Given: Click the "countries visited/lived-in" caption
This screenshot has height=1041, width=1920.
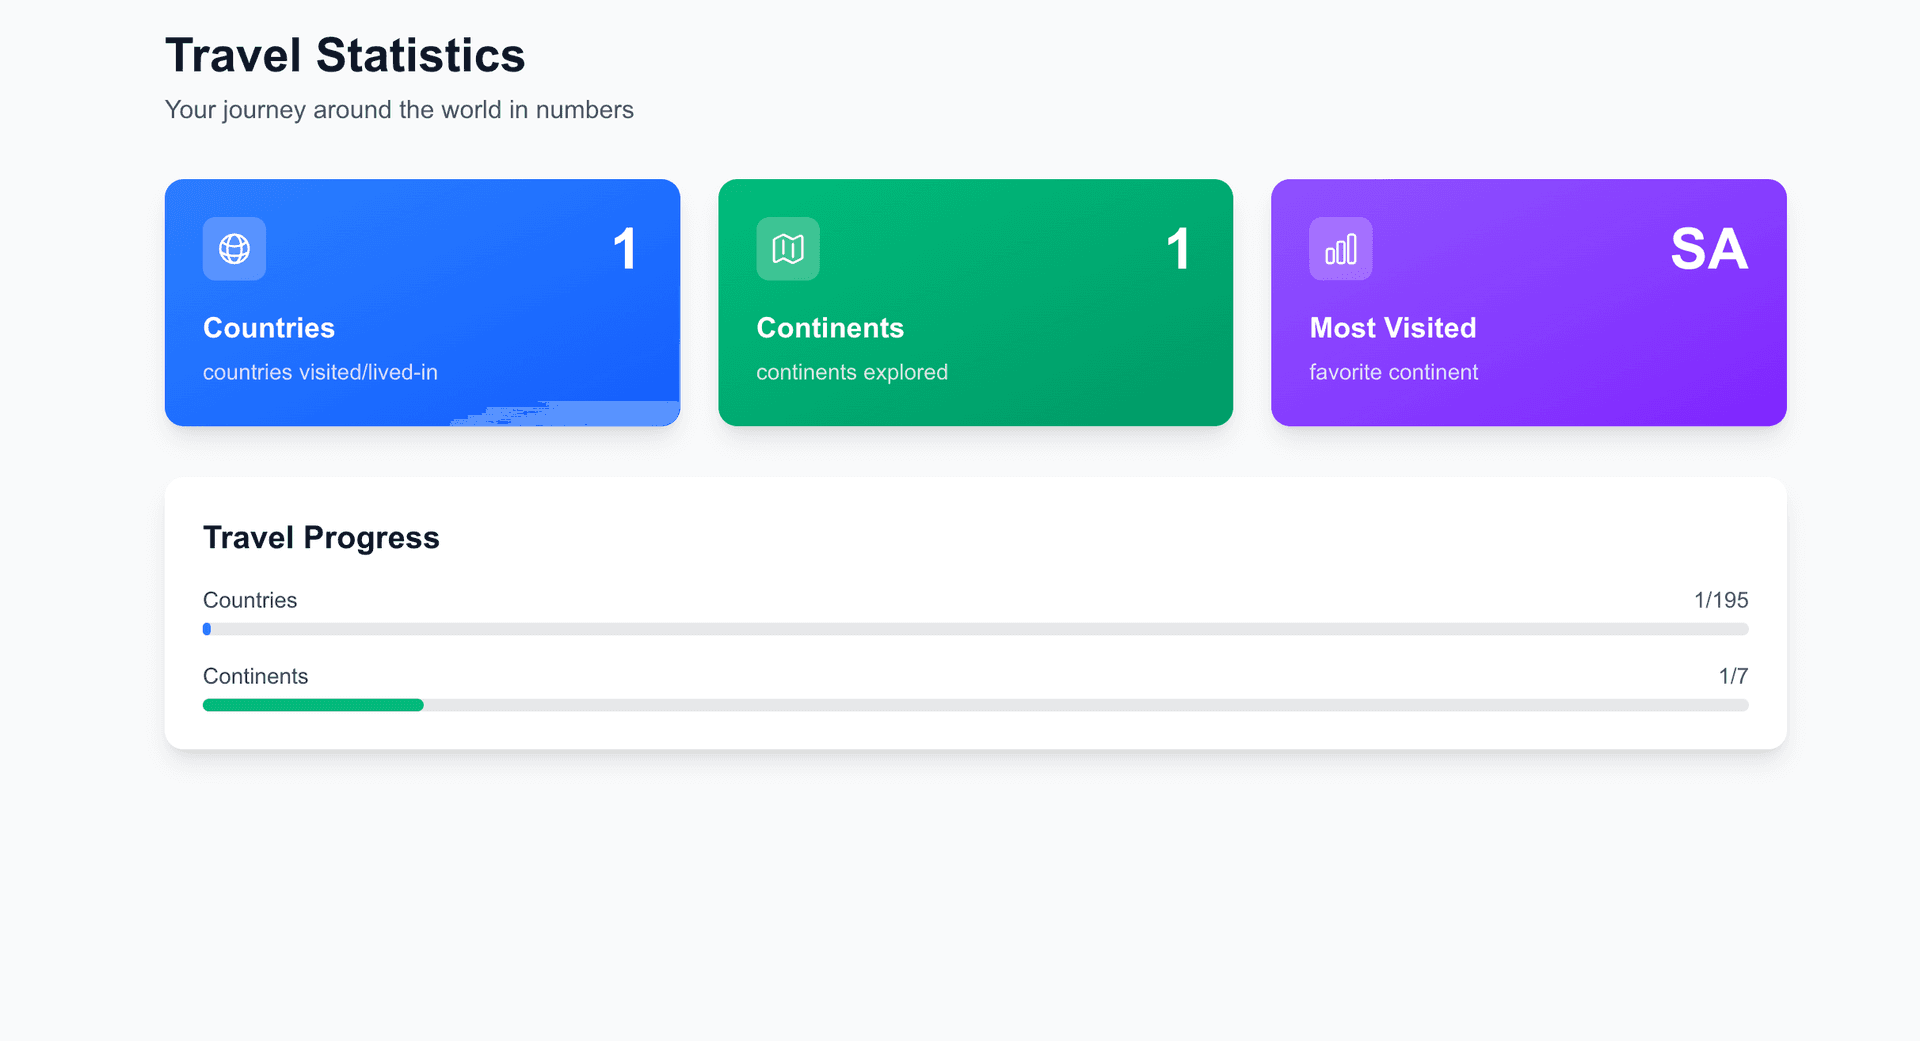Looking at the screenshot, I should pos(320,372).
